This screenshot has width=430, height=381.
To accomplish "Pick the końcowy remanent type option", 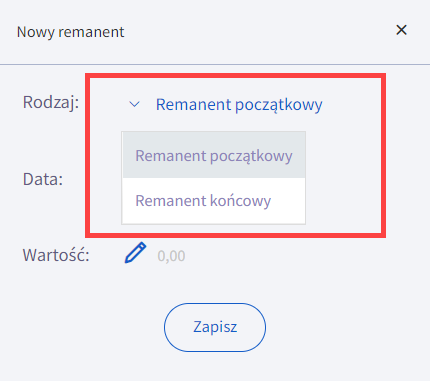I will (x=214, y=201).
